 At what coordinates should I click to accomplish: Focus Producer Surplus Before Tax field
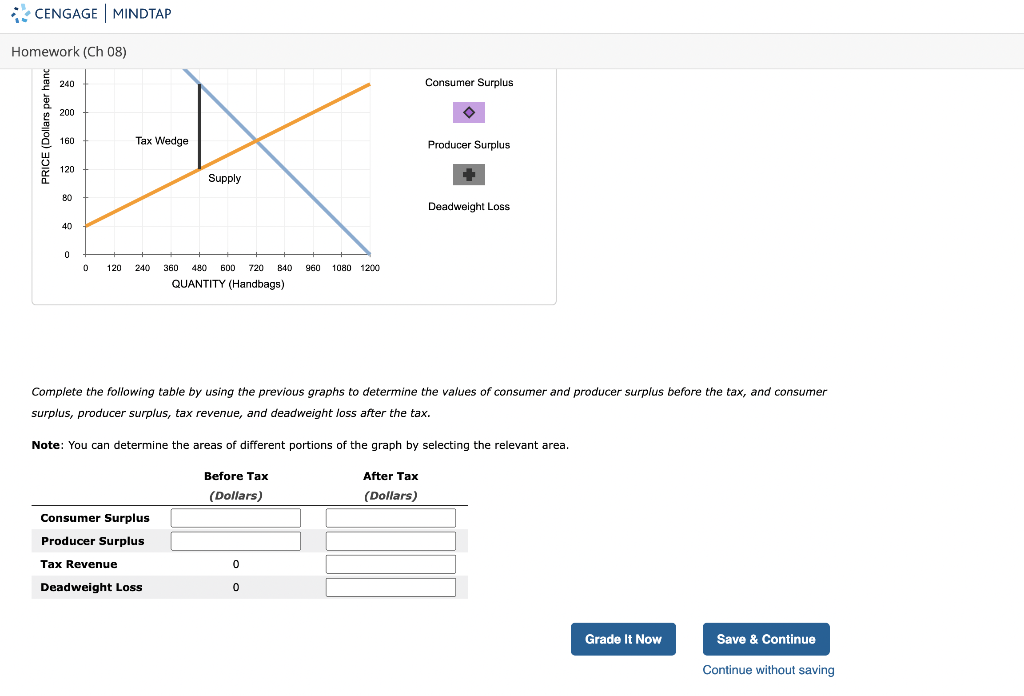click(236, 541)
